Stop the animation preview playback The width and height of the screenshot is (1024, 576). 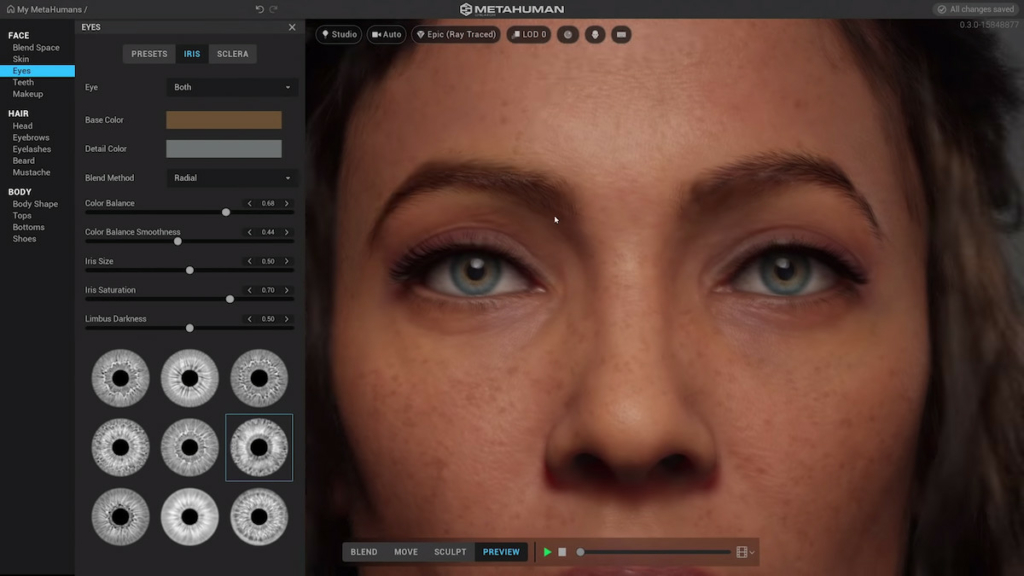pos(562,552)
